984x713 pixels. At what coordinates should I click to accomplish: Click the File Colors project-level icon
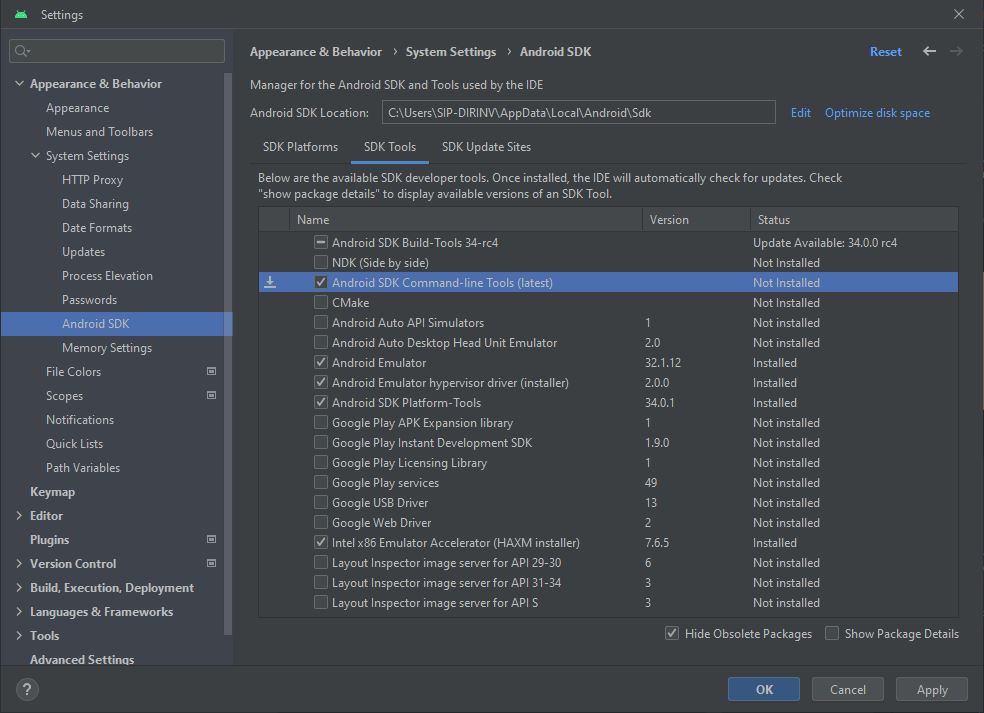coord(211,372)
